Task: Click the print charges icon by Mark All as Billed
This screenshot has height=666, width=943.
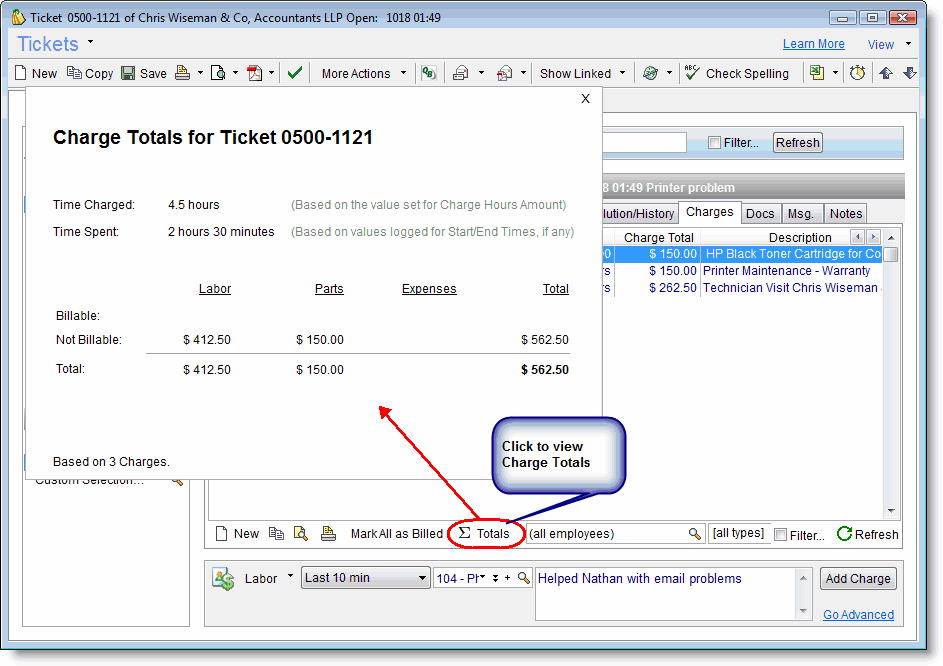Action: [328, 534]
